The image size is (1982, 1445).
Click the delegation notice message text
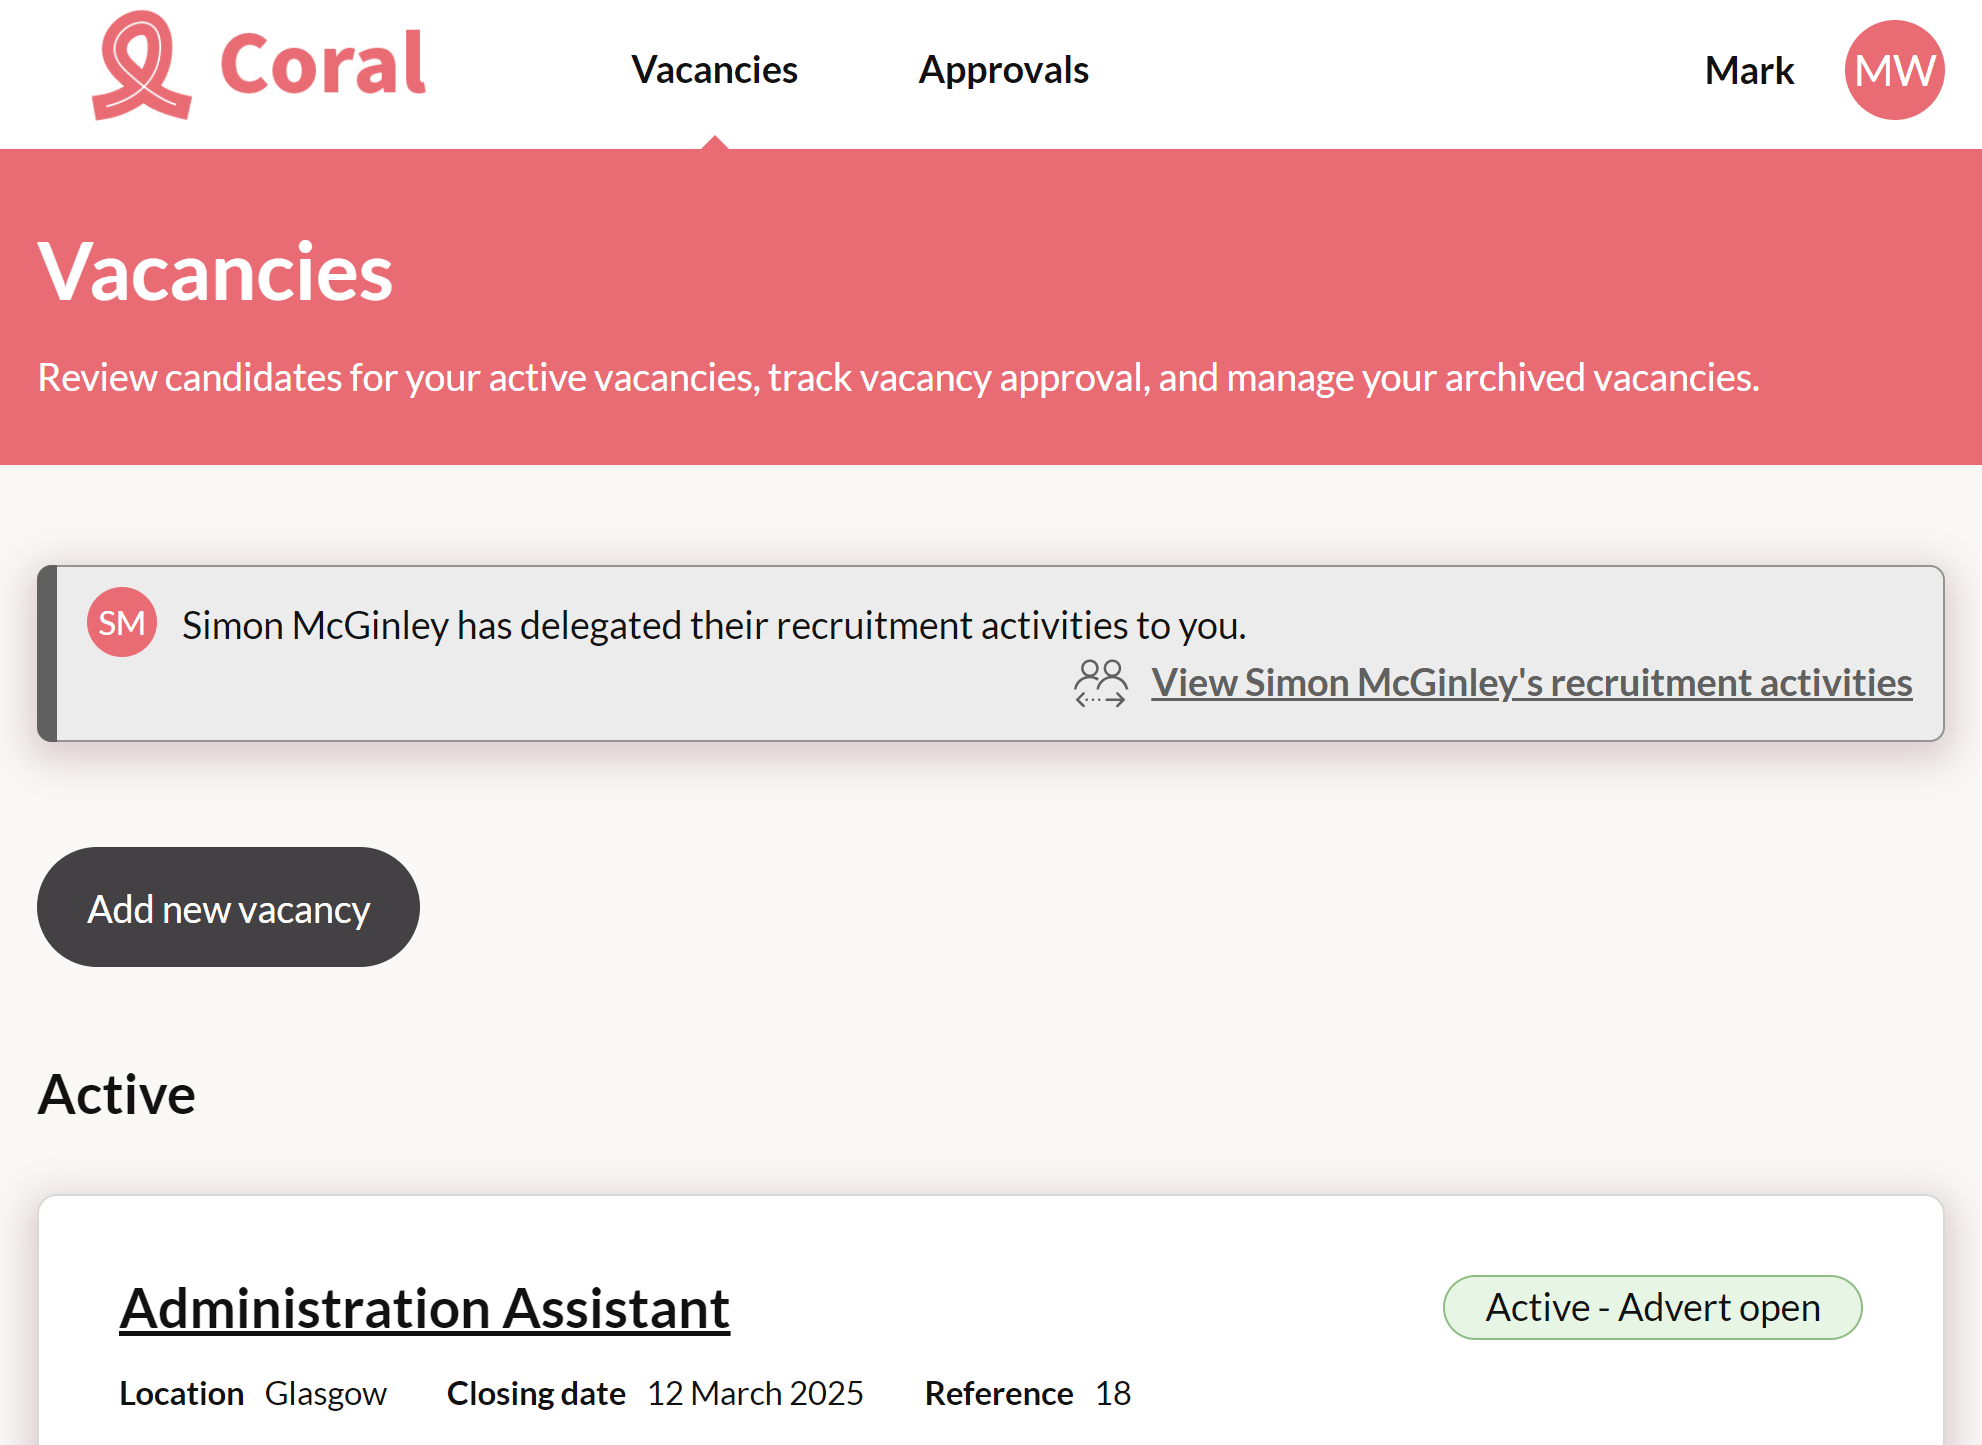click(x=714, y=626)
